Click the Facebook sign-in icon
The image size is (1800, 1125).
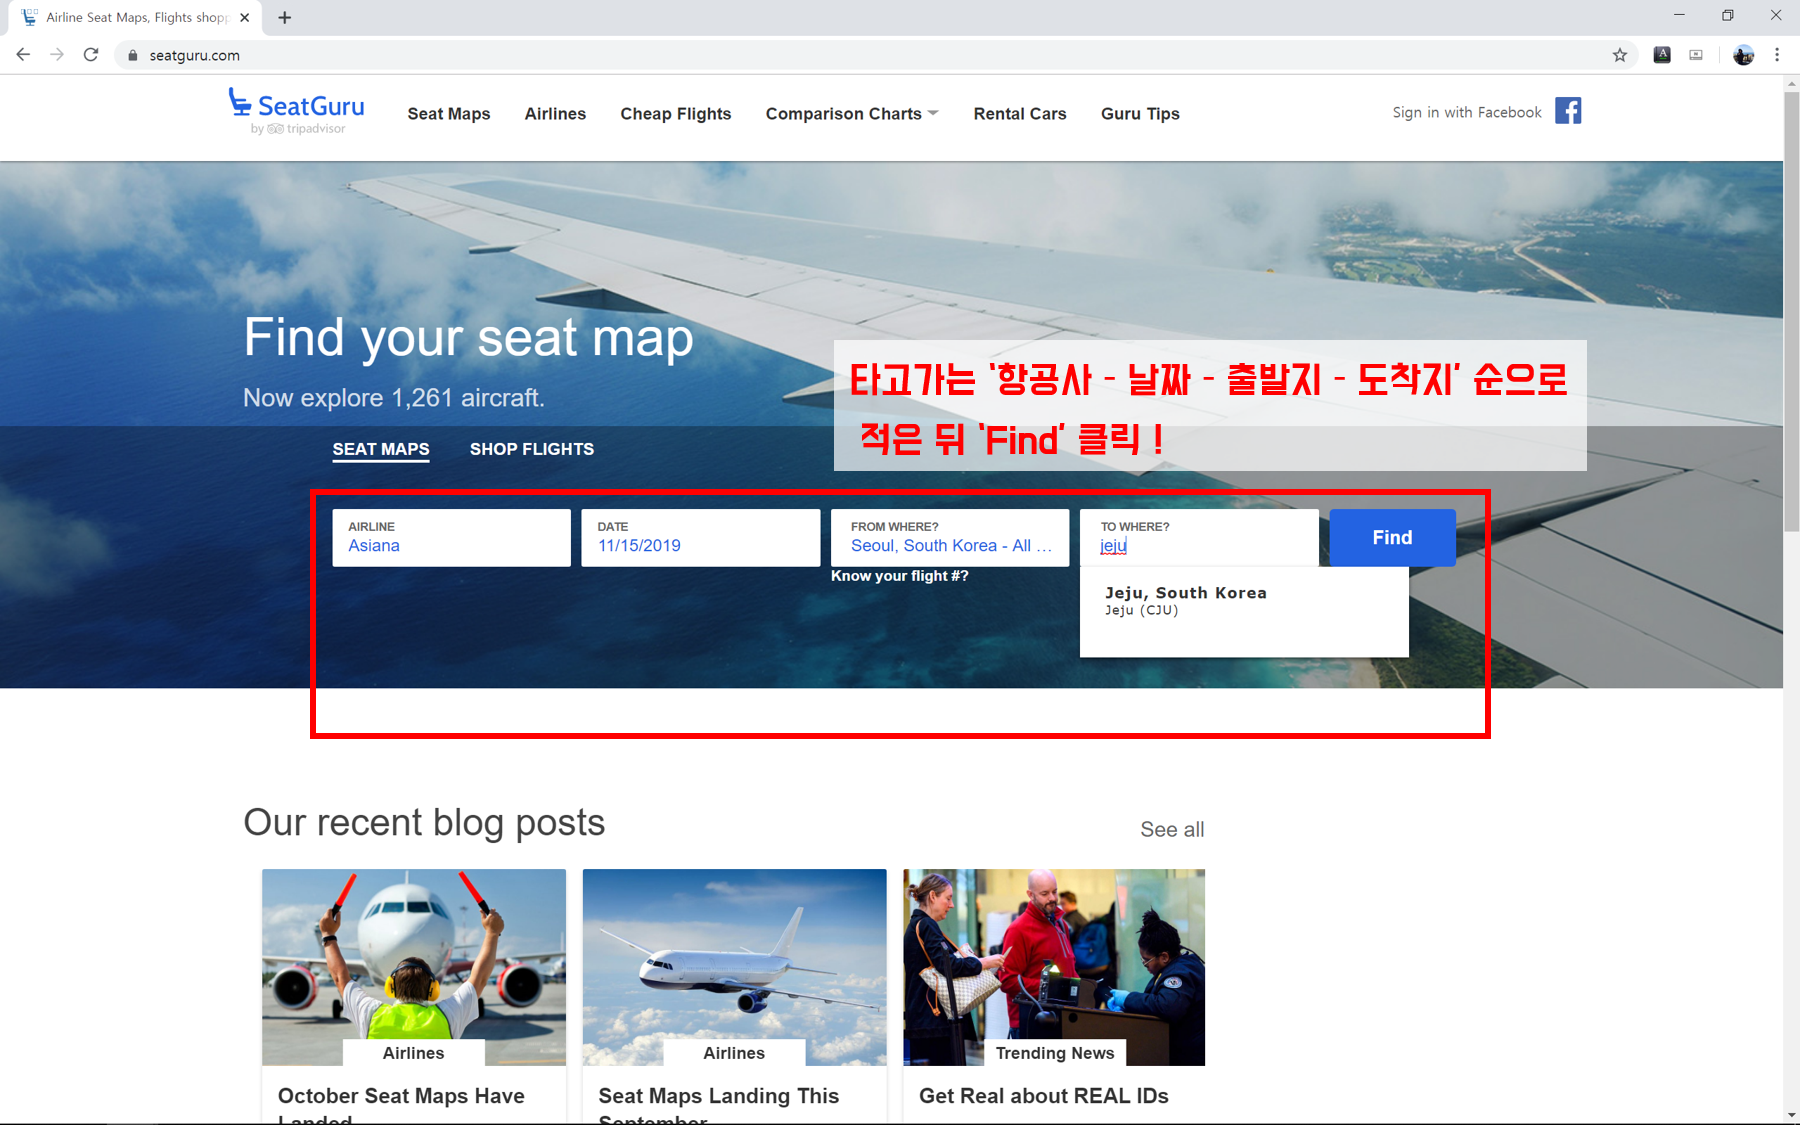click(x=1568, y=111)
